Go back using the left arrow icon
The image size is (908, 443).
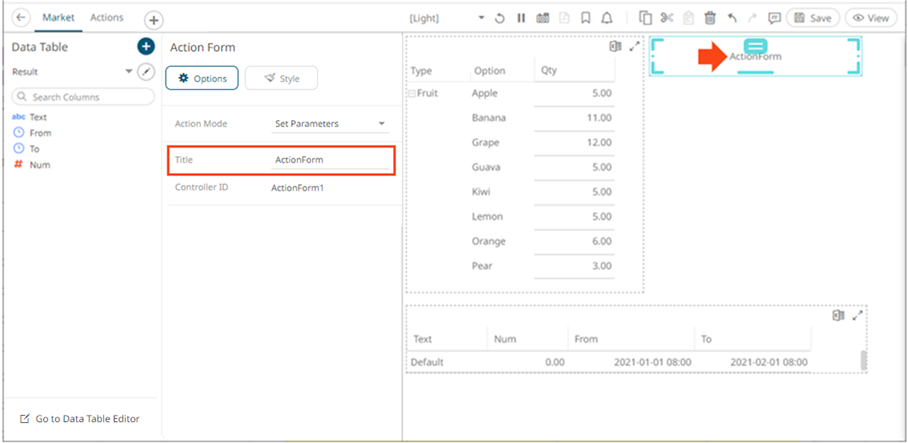(21, 18)
